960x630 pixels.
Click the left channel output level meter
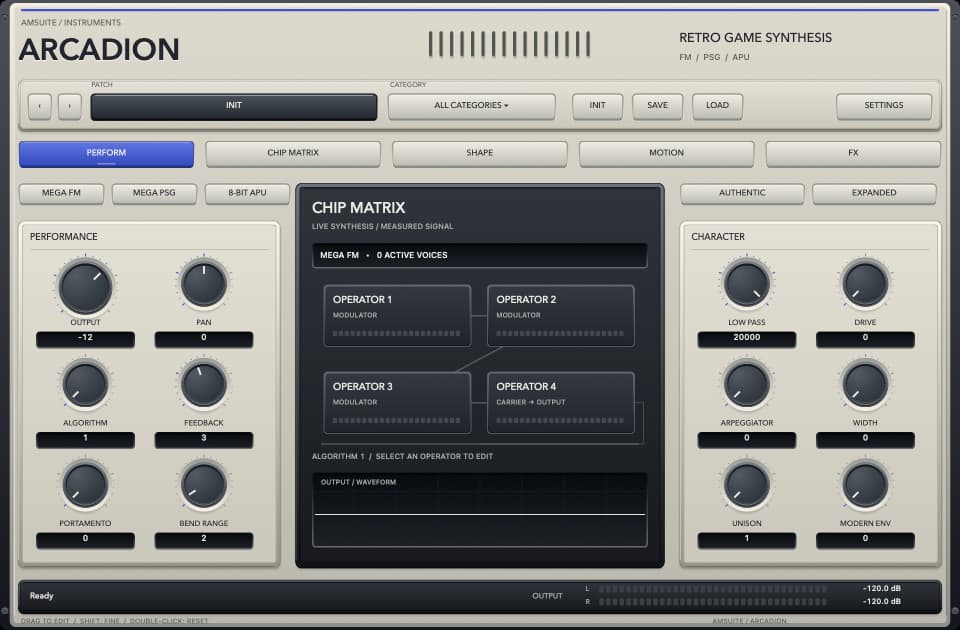pyautogui.click(x=713, y=589)
